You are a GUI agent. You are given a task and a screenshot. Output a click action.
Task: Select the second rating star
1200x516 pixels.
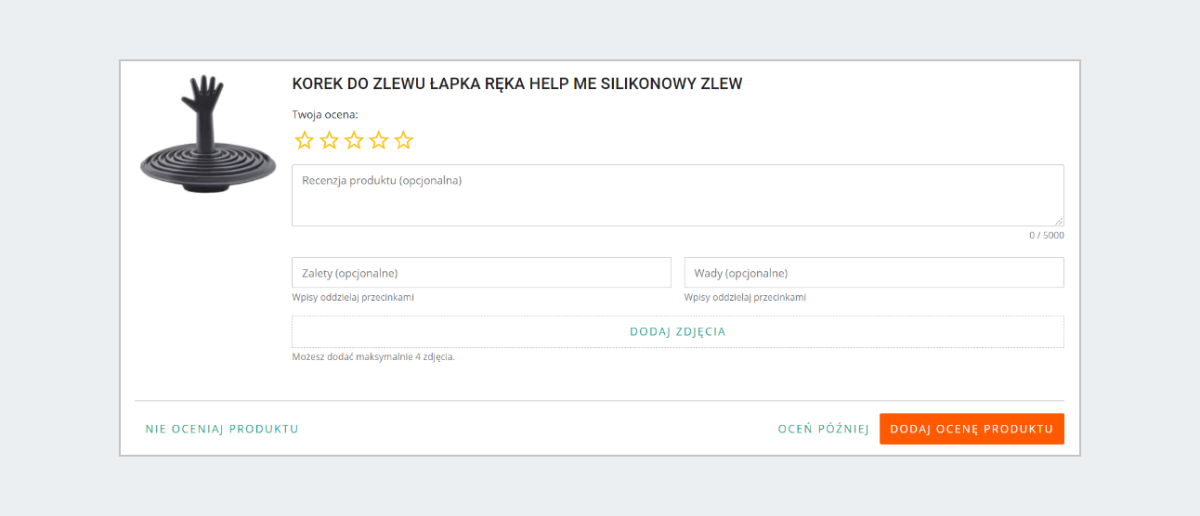tap(329, 140)
